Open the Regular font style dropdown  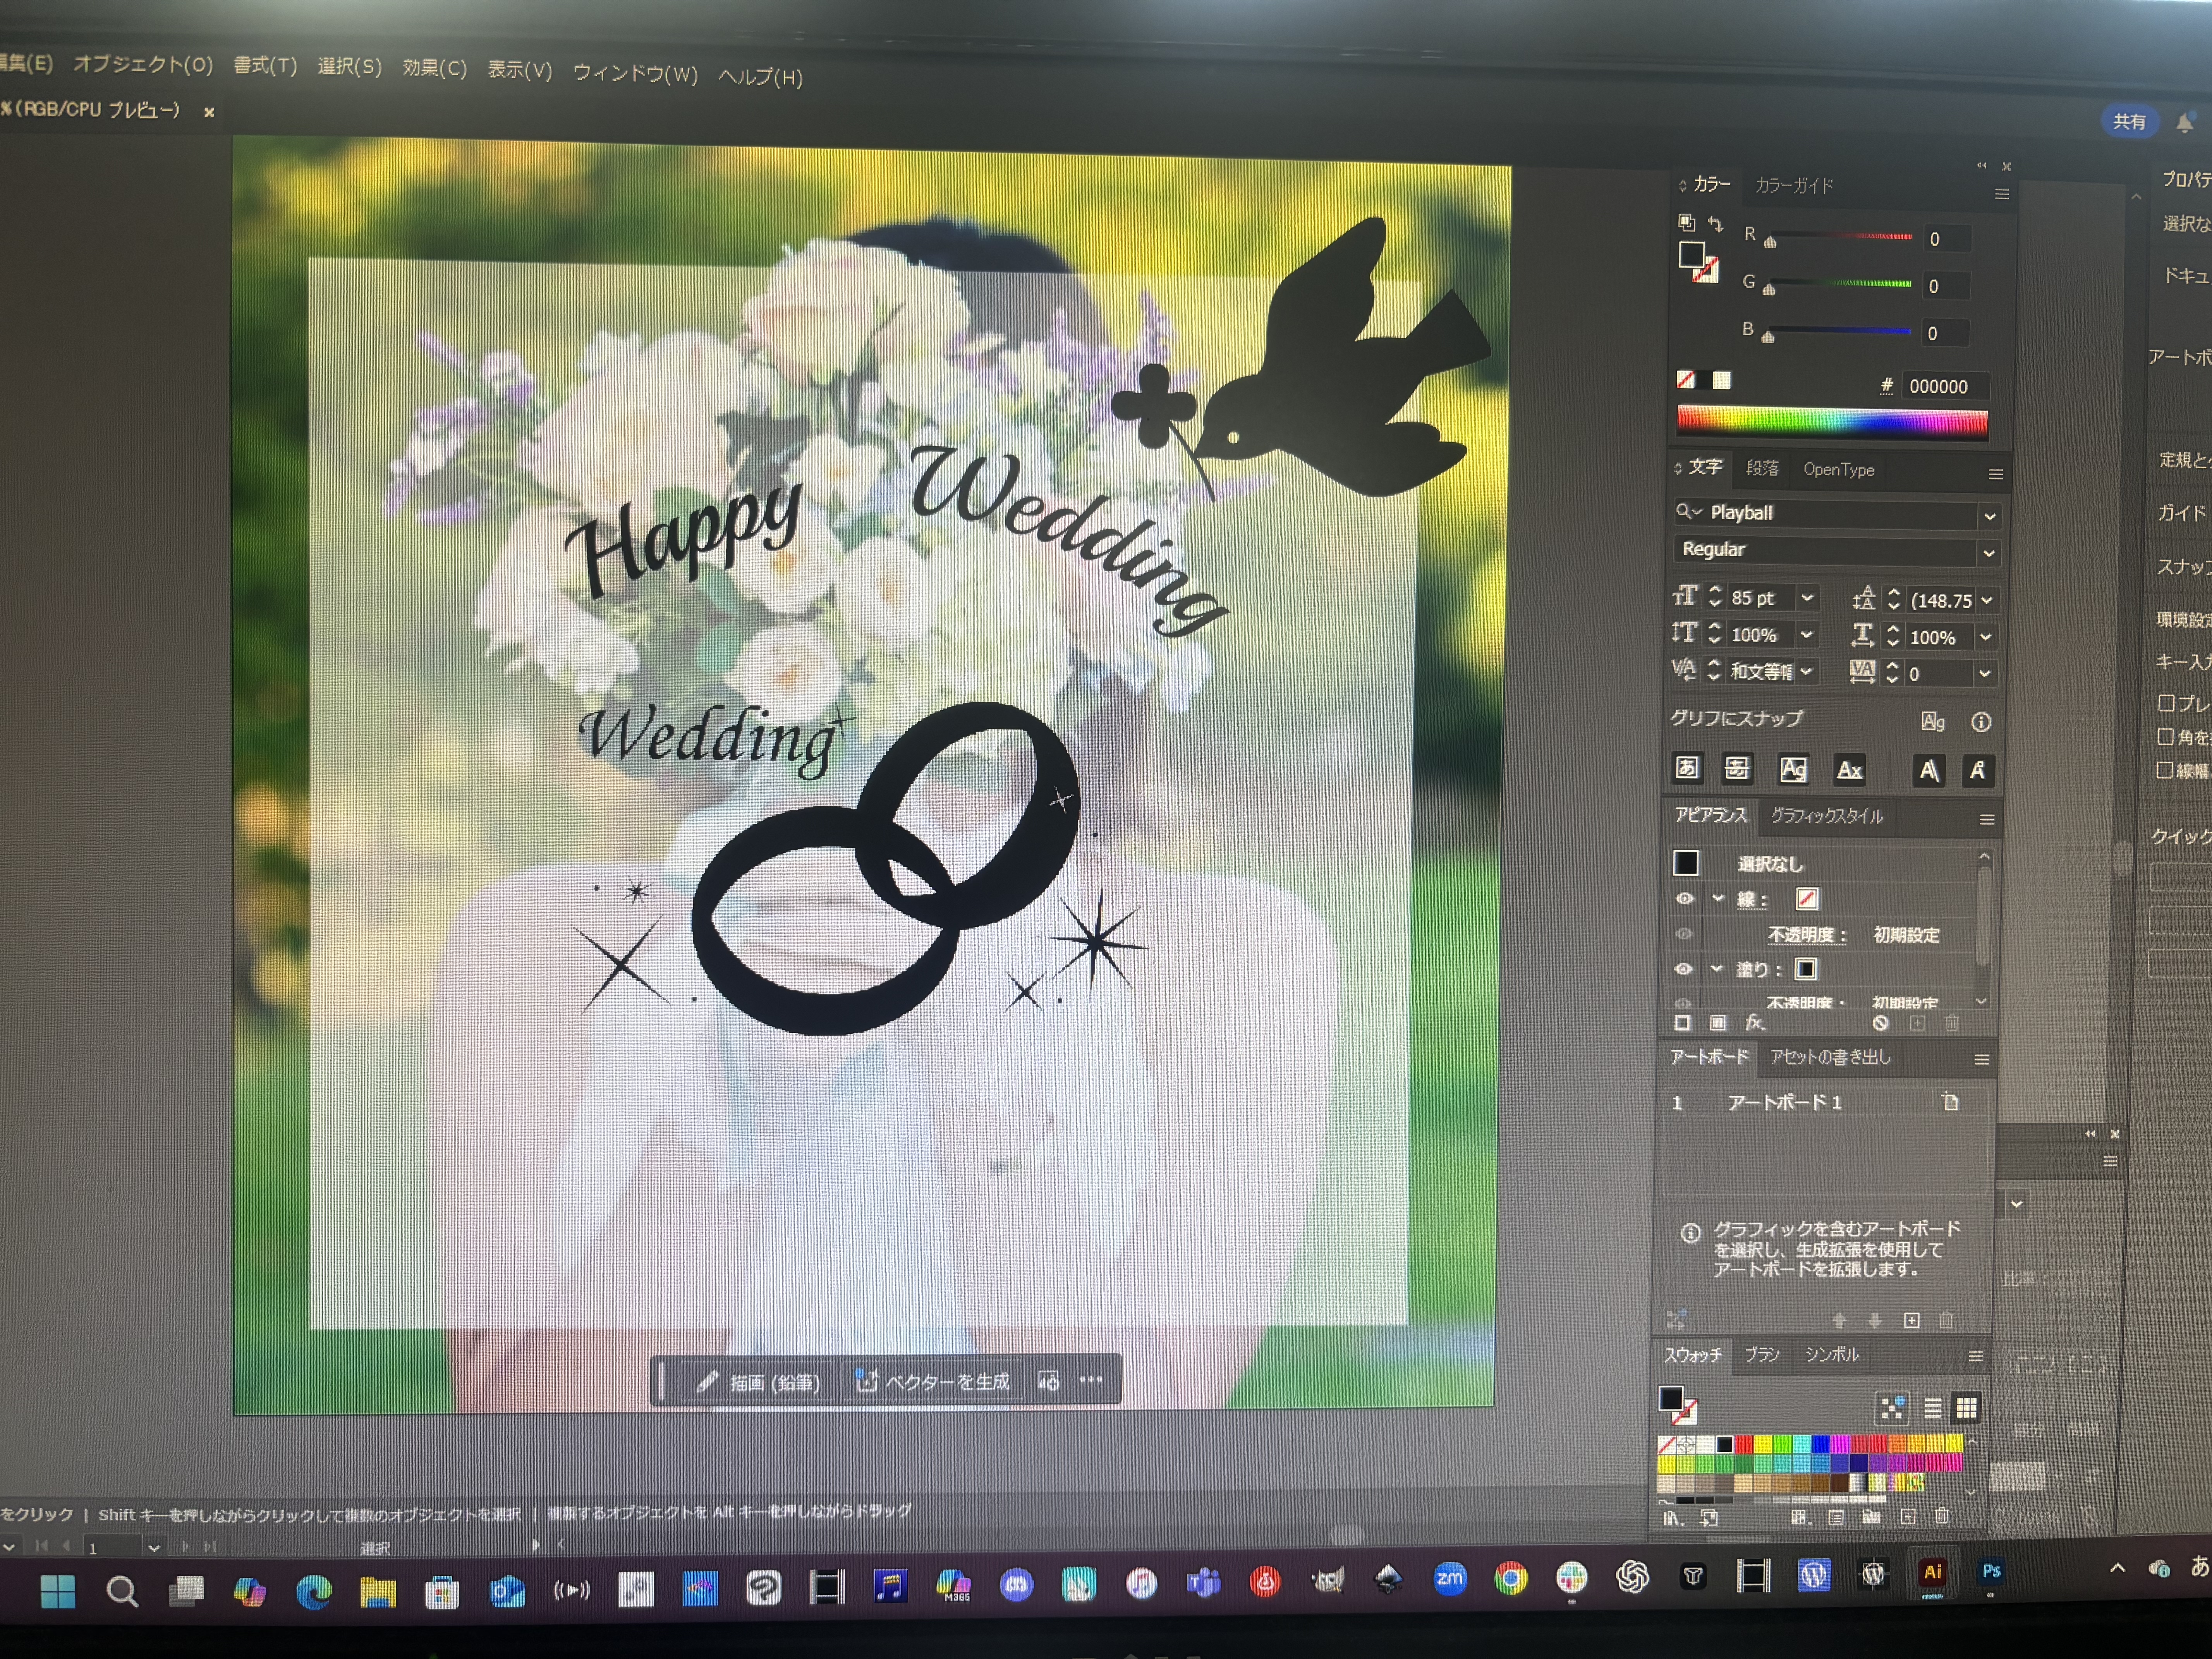point(1988,553)
